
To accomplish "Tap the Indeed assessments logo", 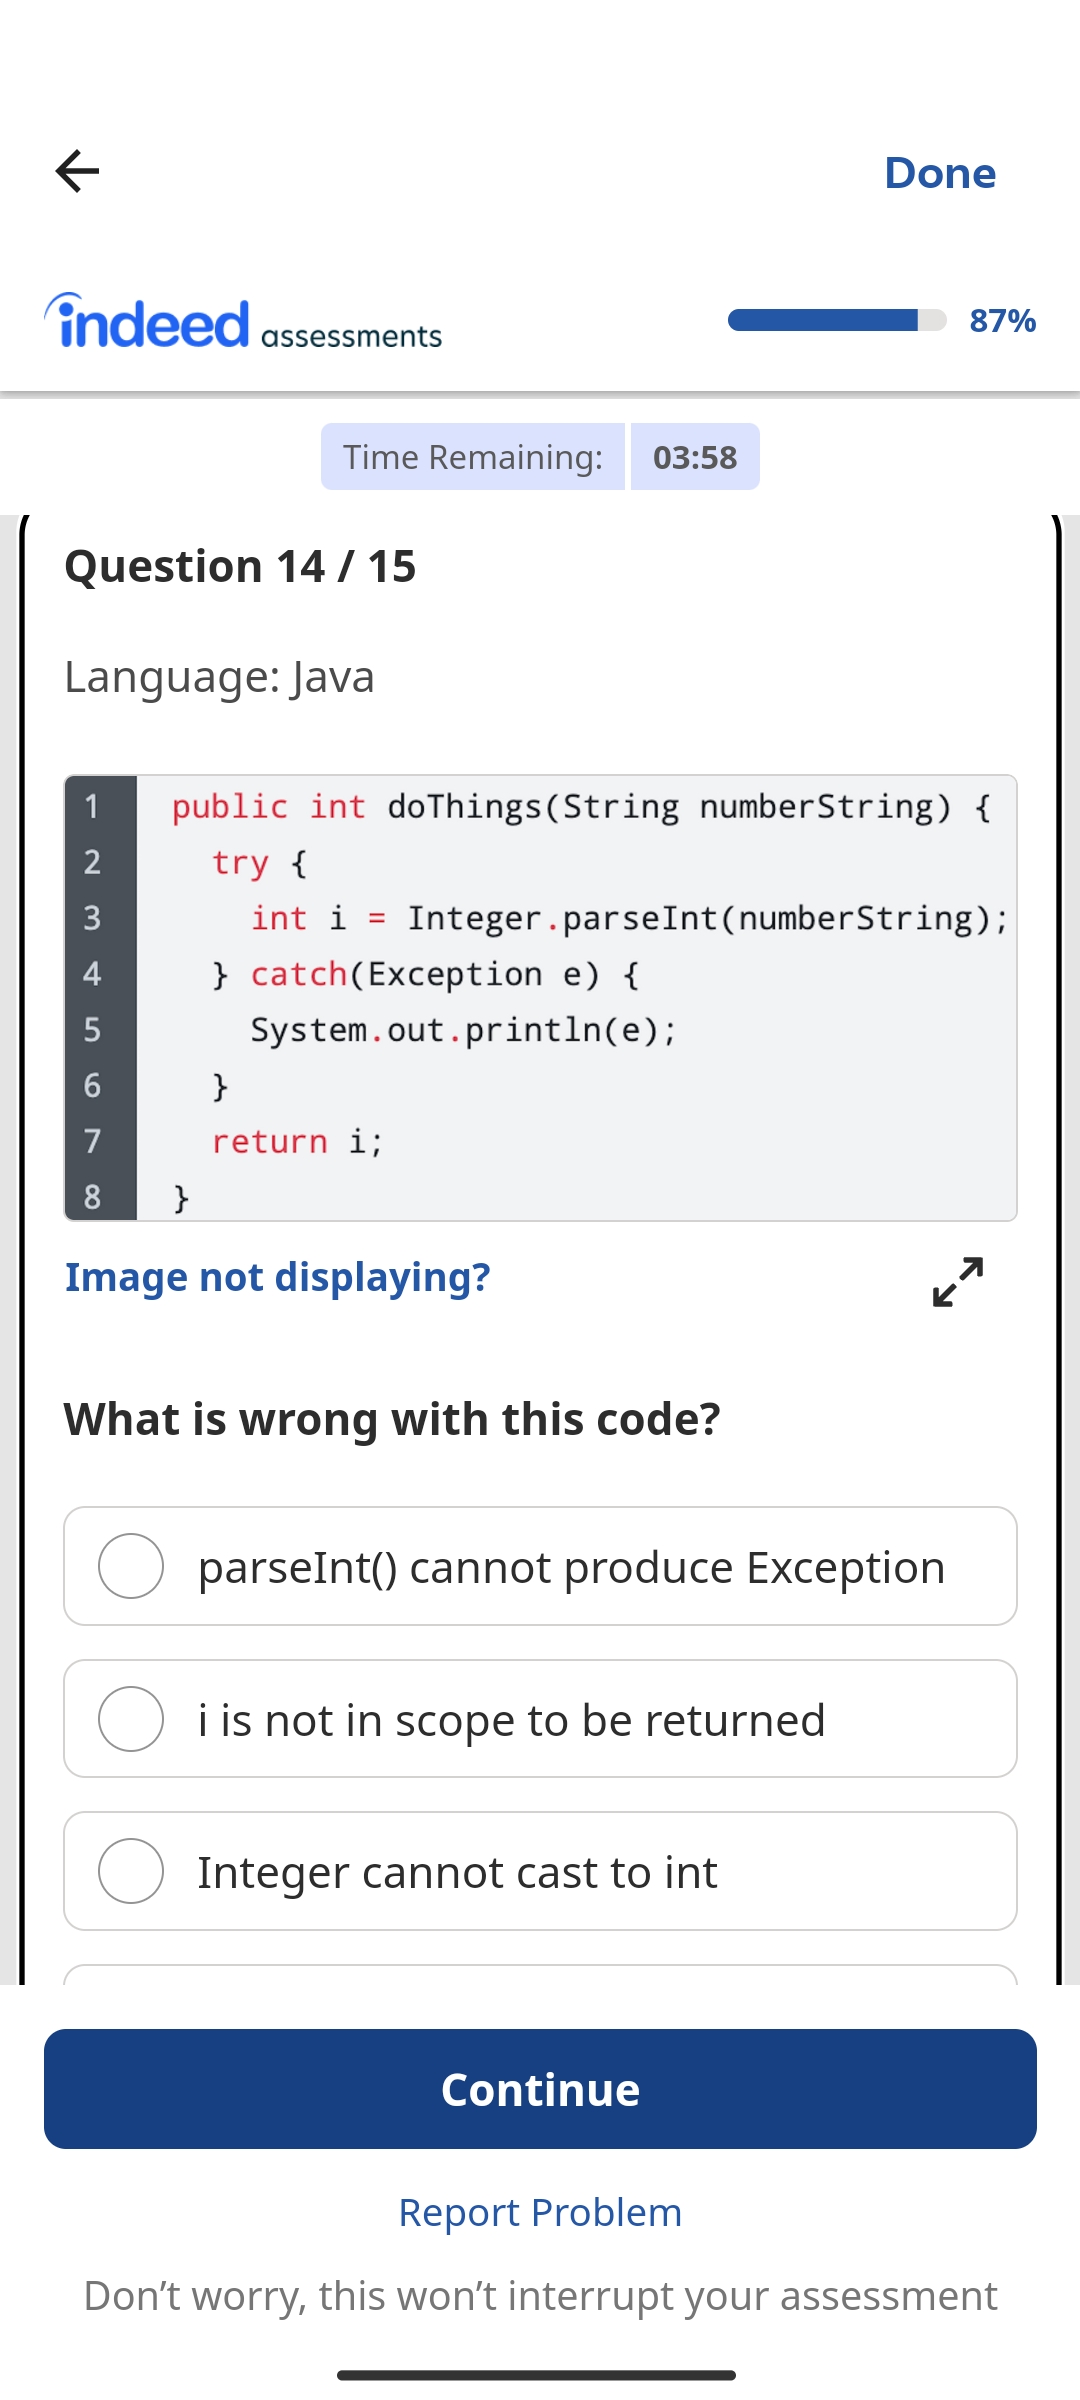I will 243,323.
